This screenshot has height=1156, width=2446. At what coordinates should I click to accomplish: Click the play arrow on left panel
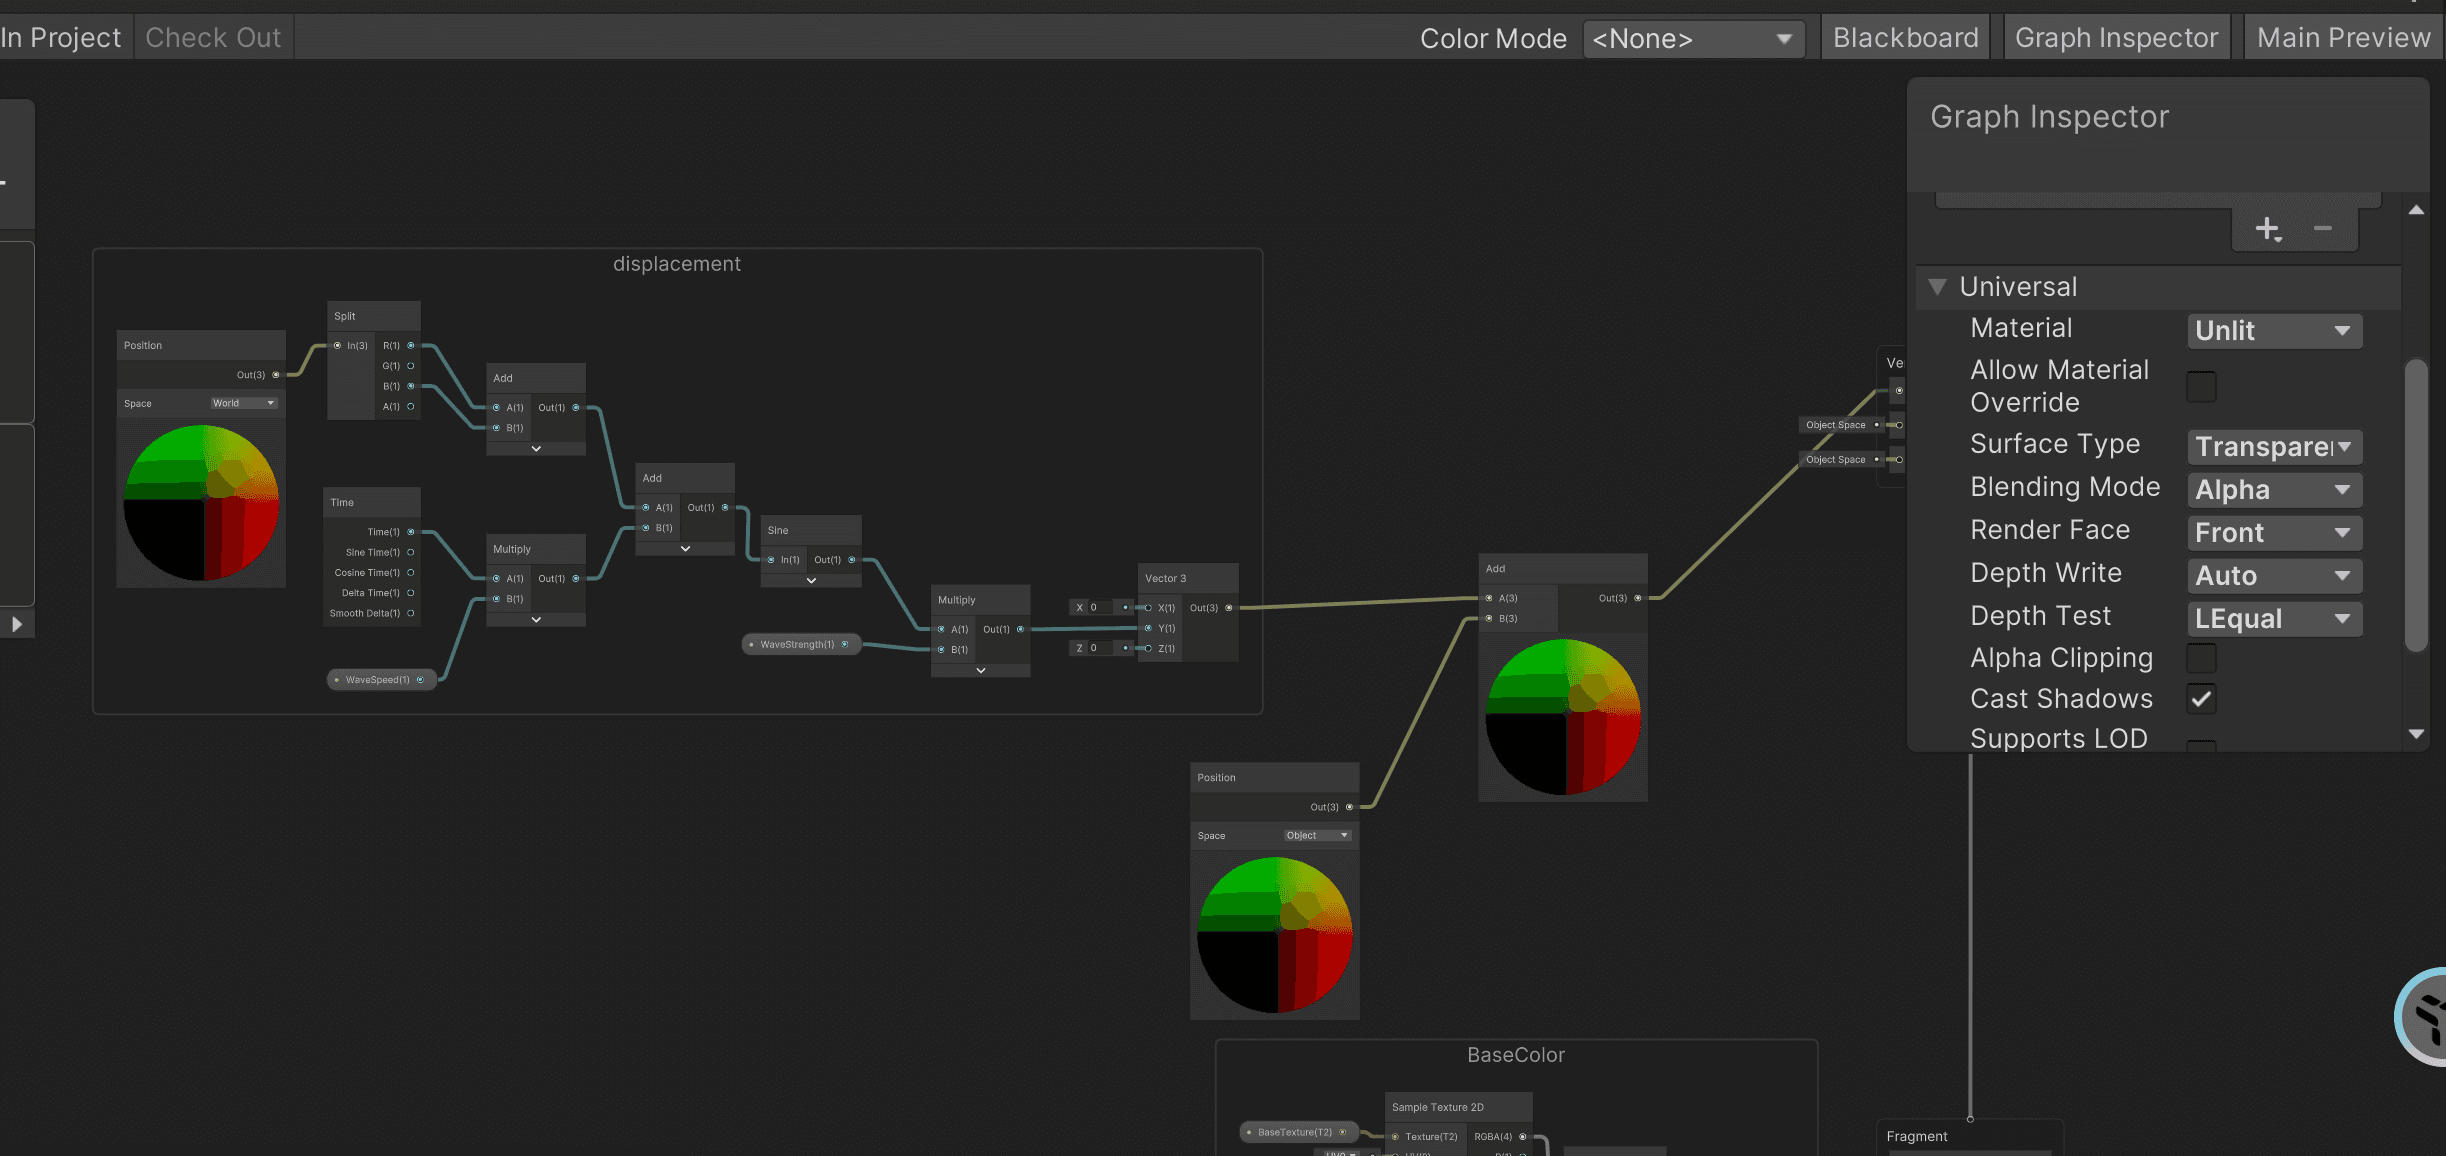pyautogui.click(x=17, y=624)
